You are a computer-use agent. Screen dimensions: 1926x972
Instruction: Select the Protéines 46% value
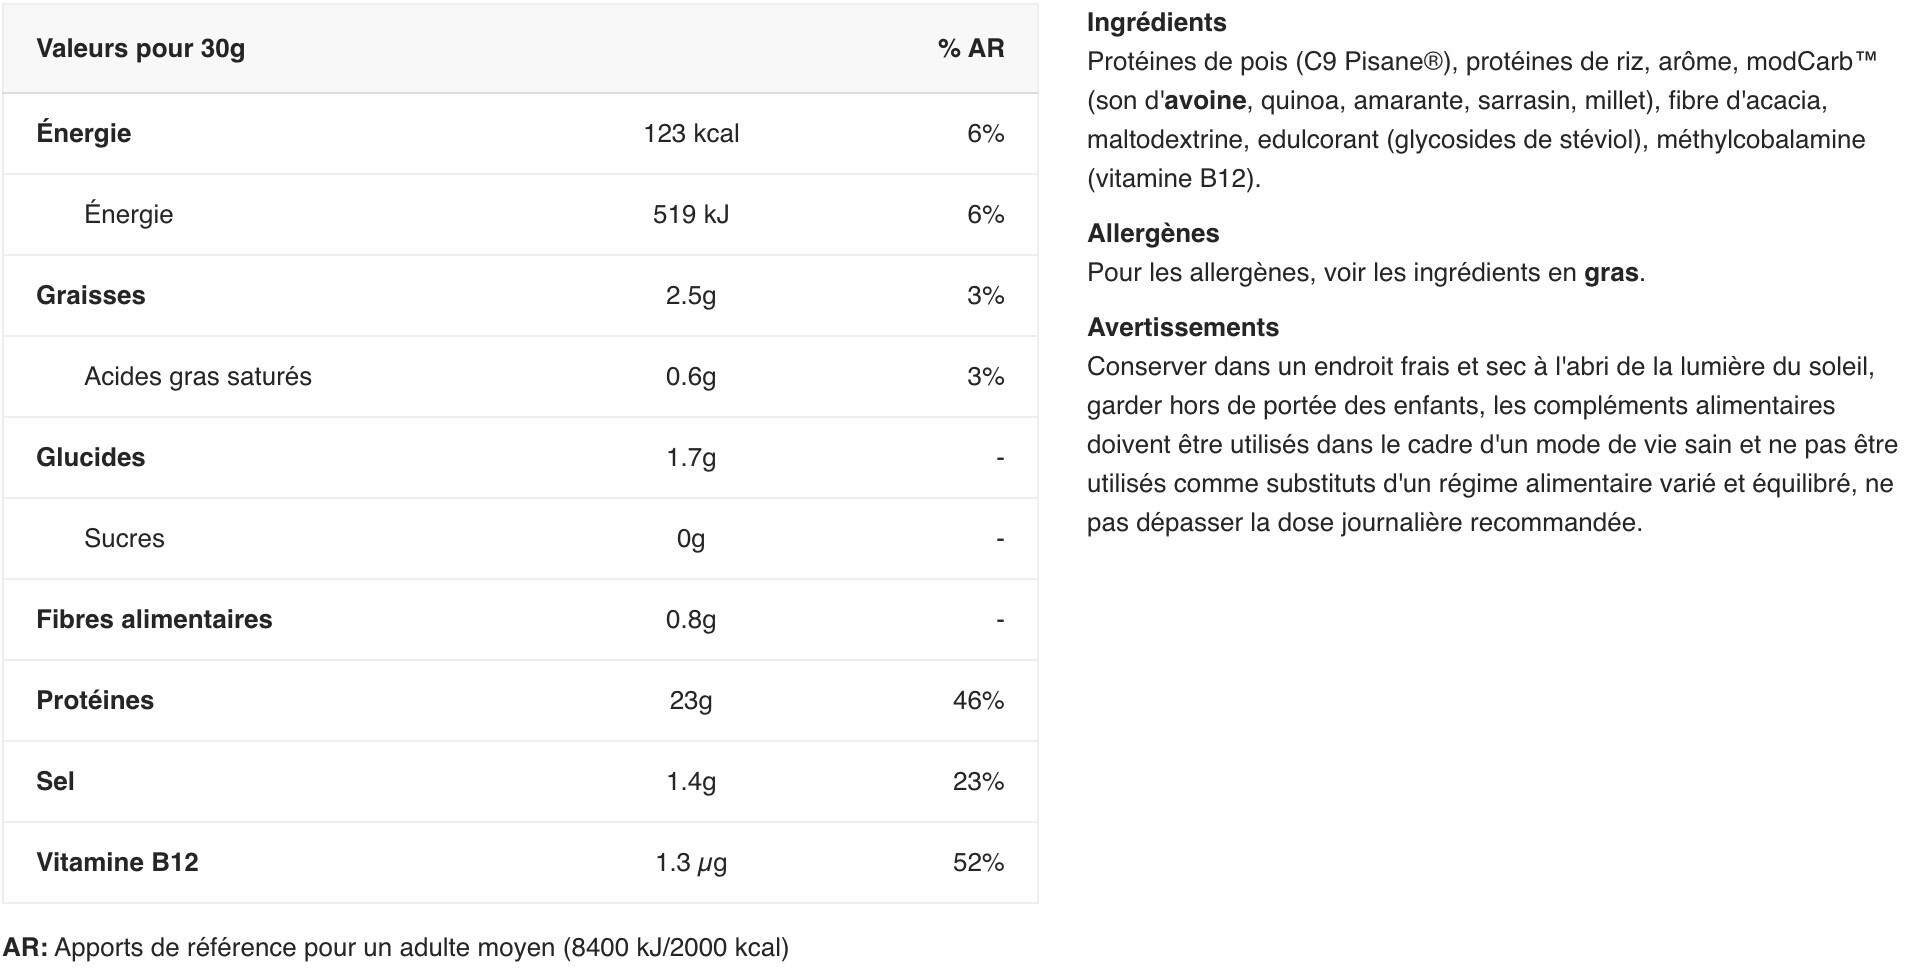(x=978, y=700)
